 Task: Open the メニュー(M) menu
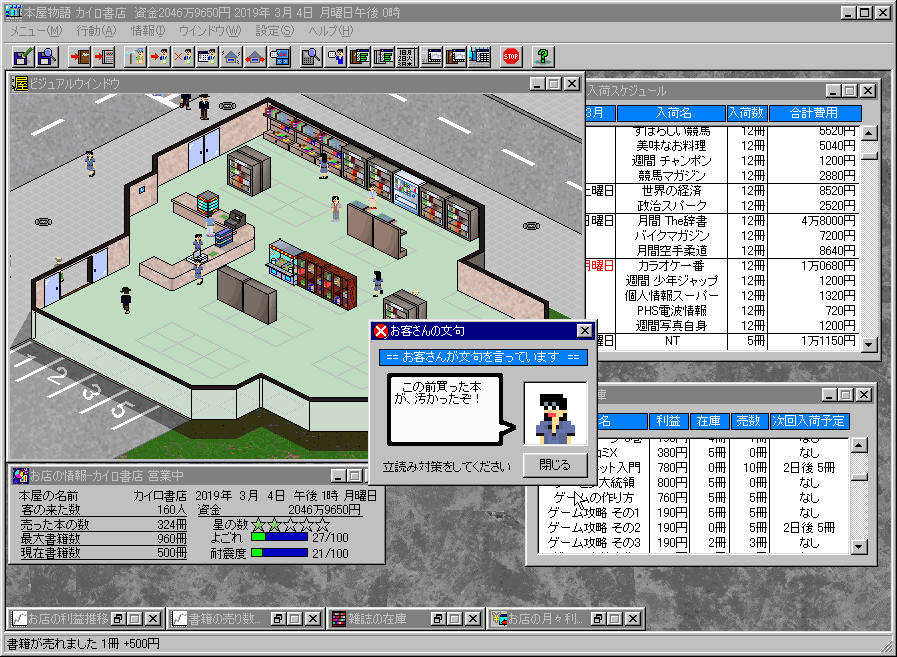(36, 31)
